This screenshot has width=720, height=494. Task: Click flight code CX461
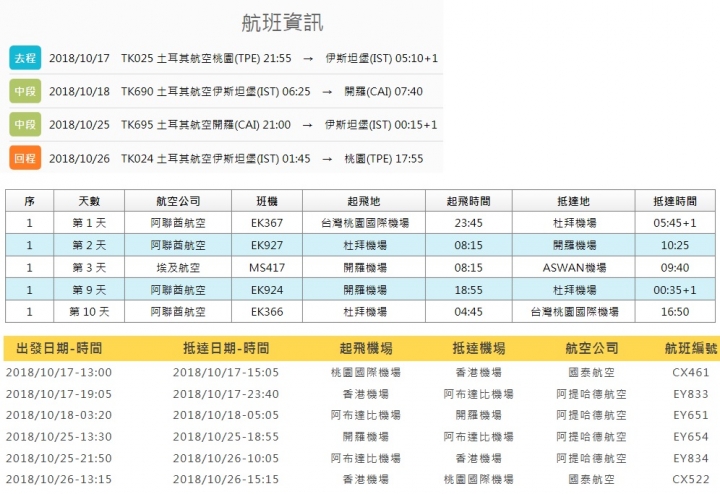click(x=691, y=372)
